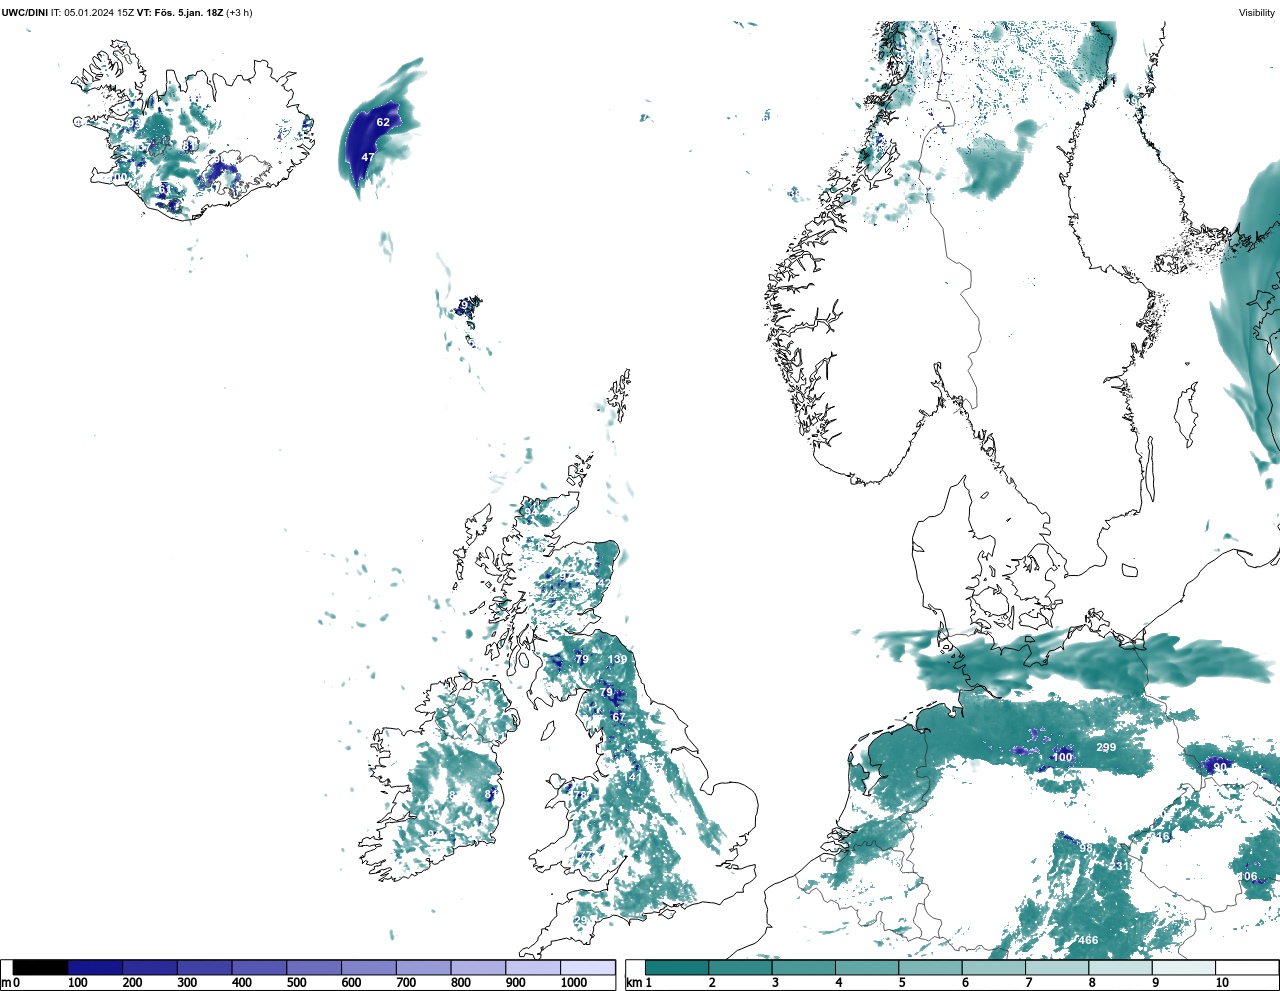
Task: Select the 900–1000 m pale legend swatch
Action: pos(533,967)
